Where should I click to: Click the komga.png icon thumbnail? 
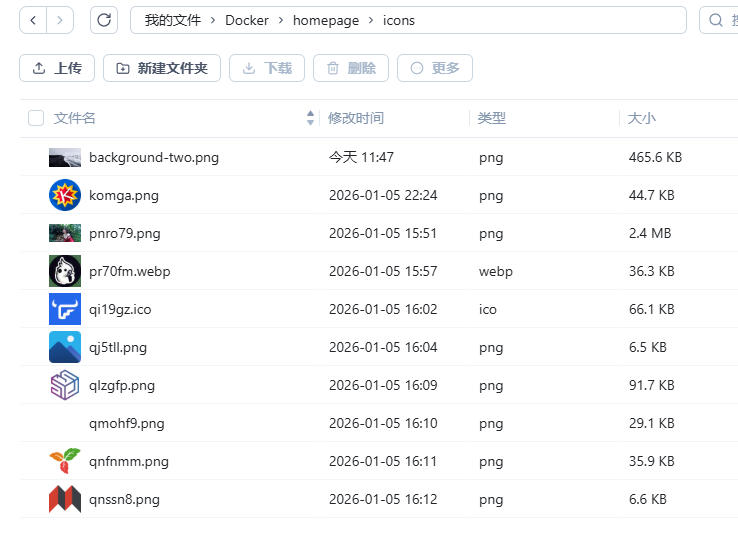pos(65,195)
